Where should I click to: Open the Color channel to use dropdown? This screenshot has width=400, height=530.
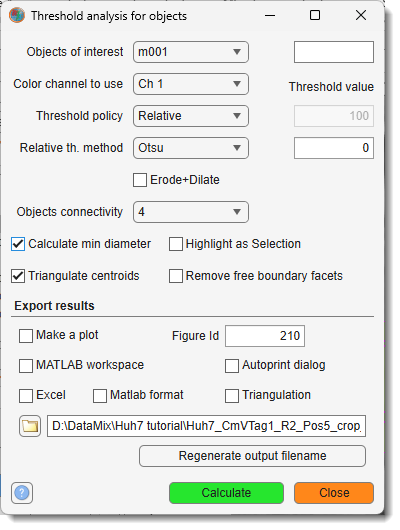click(191, 84)
